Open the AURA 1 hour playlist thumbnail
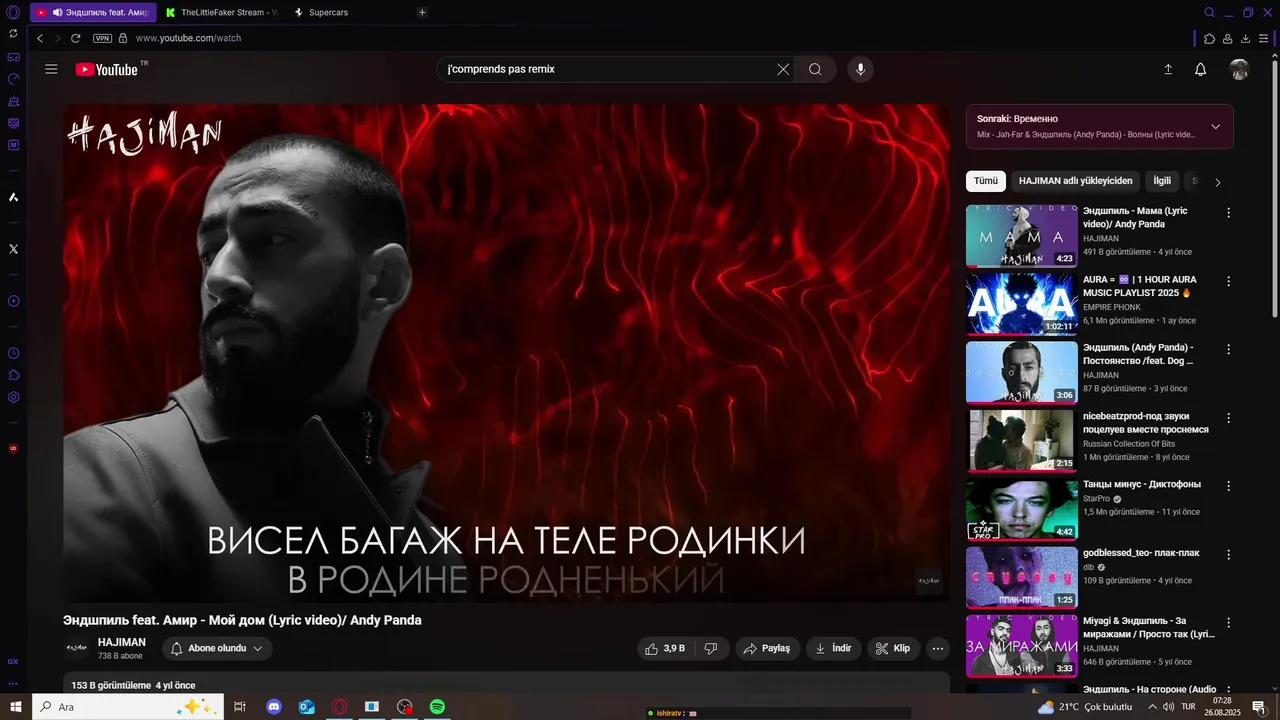The width and height of the screenshot is (1280, 720). click(1022, 304)
